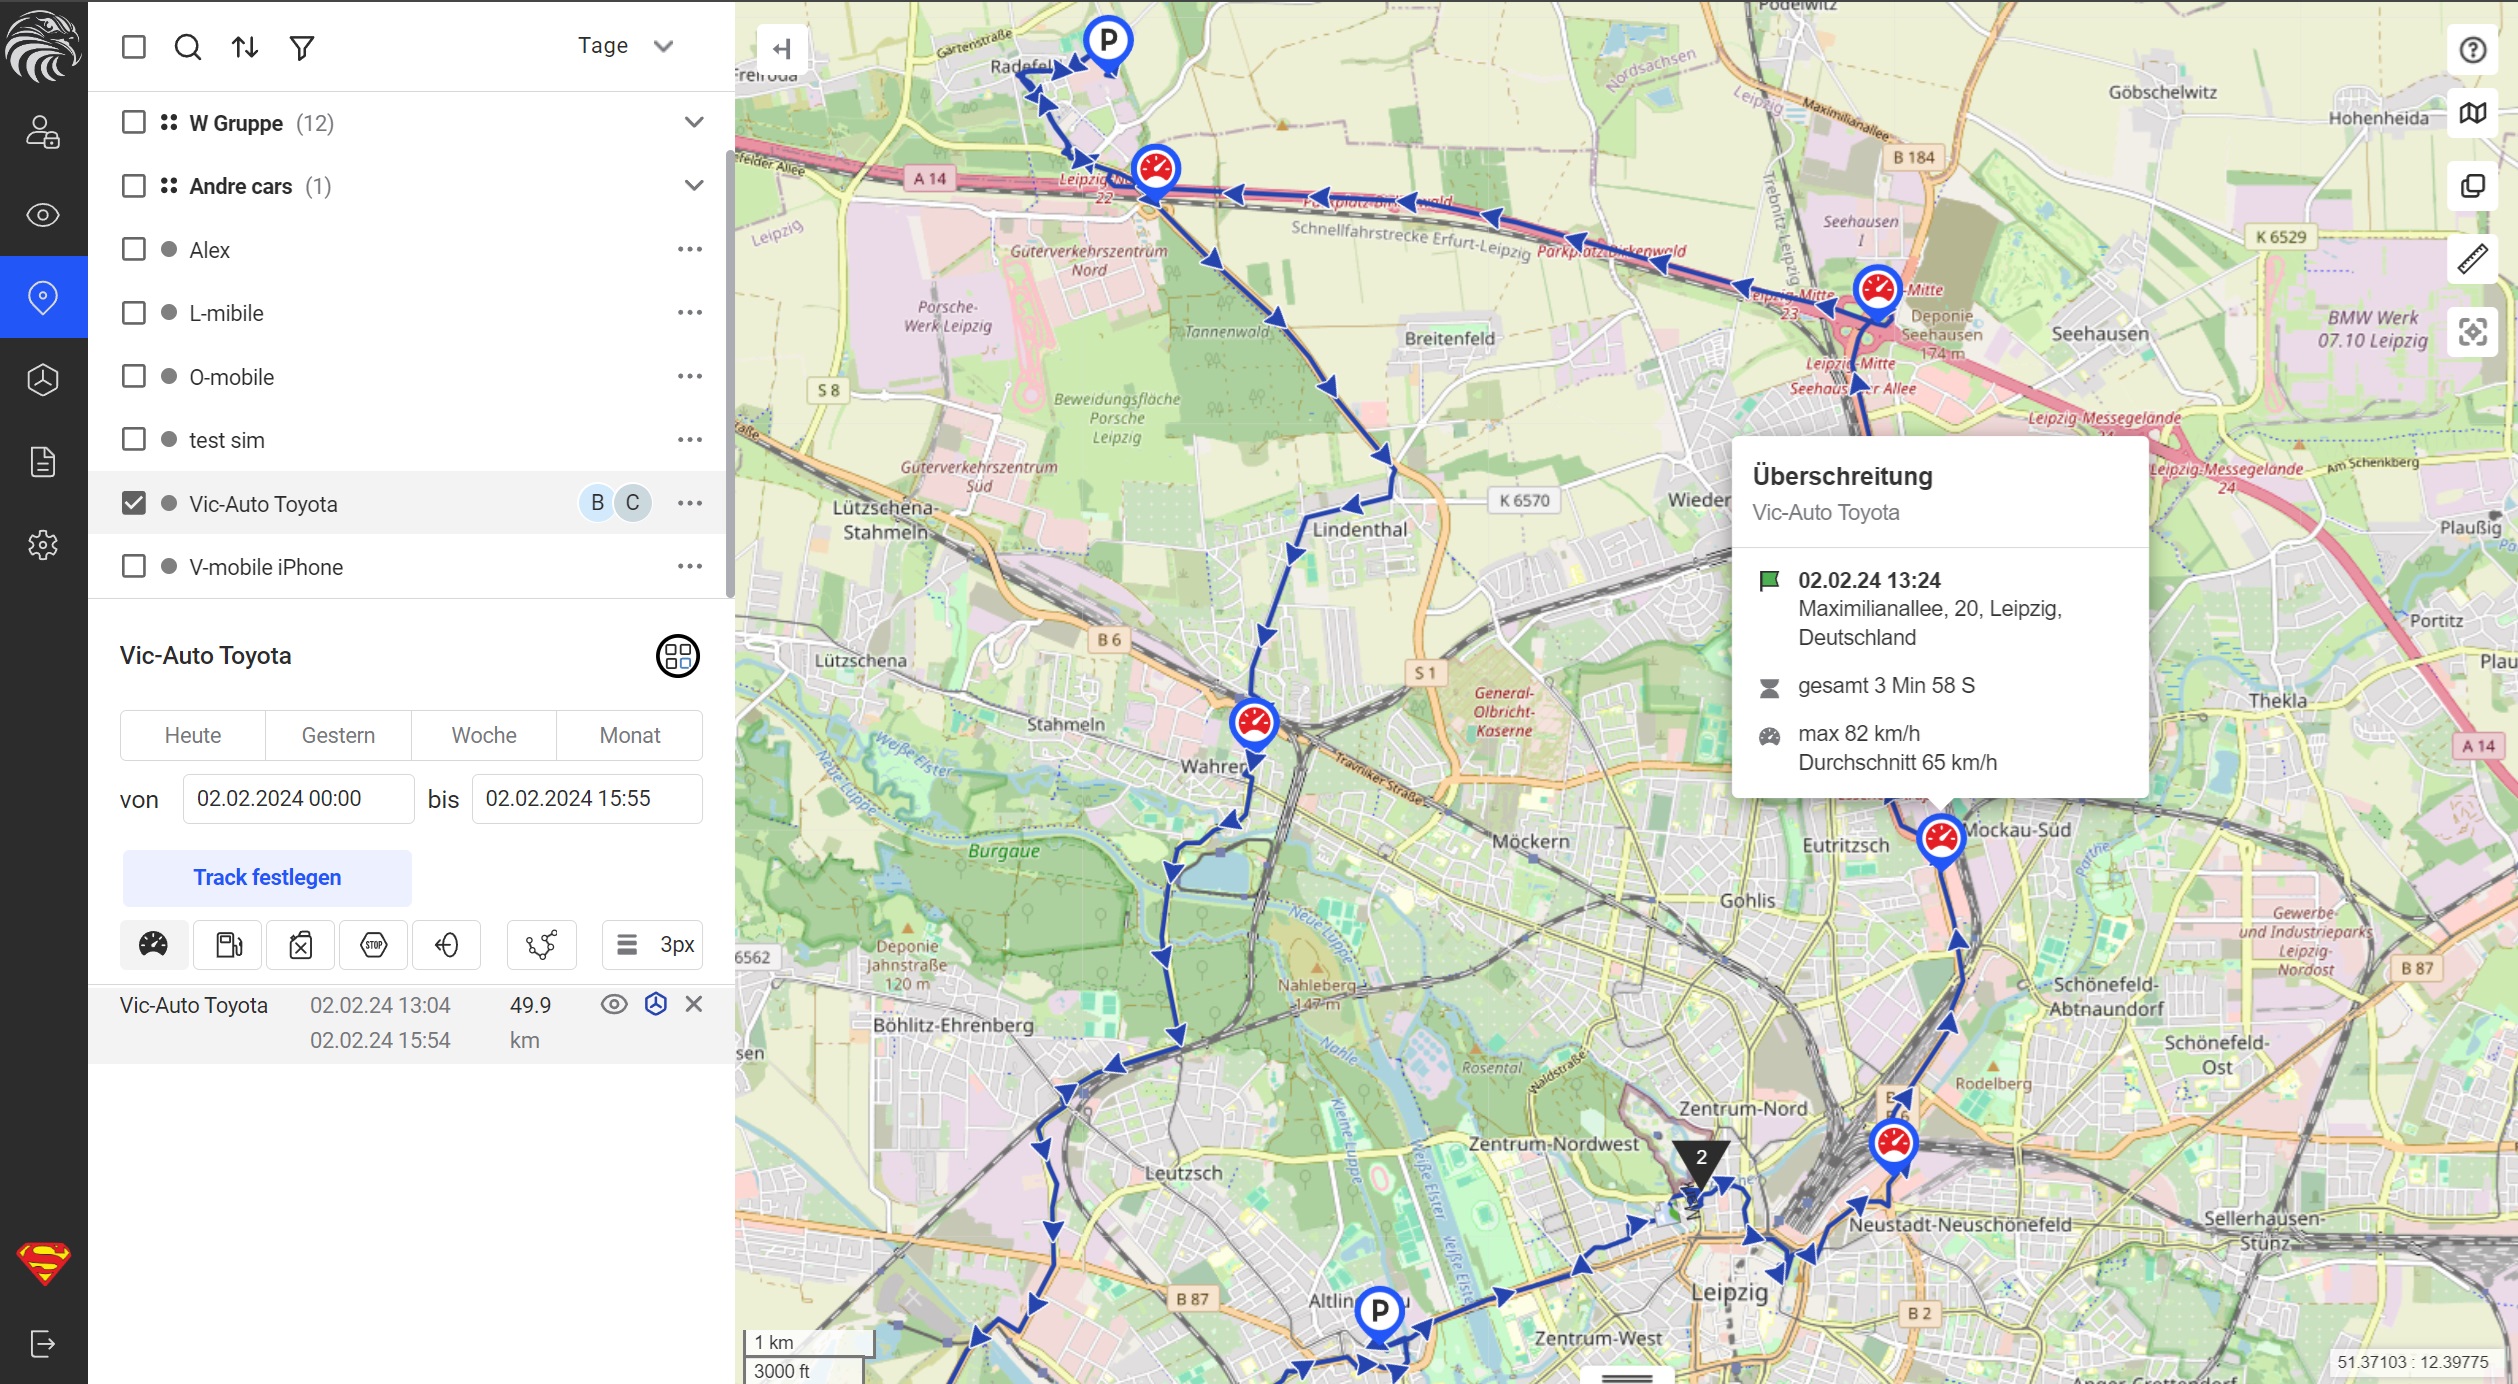This screenshot has width=2518, height=1384.
Task: Open search in the object list
Action: pyautogui.click(x=188, y=47)
